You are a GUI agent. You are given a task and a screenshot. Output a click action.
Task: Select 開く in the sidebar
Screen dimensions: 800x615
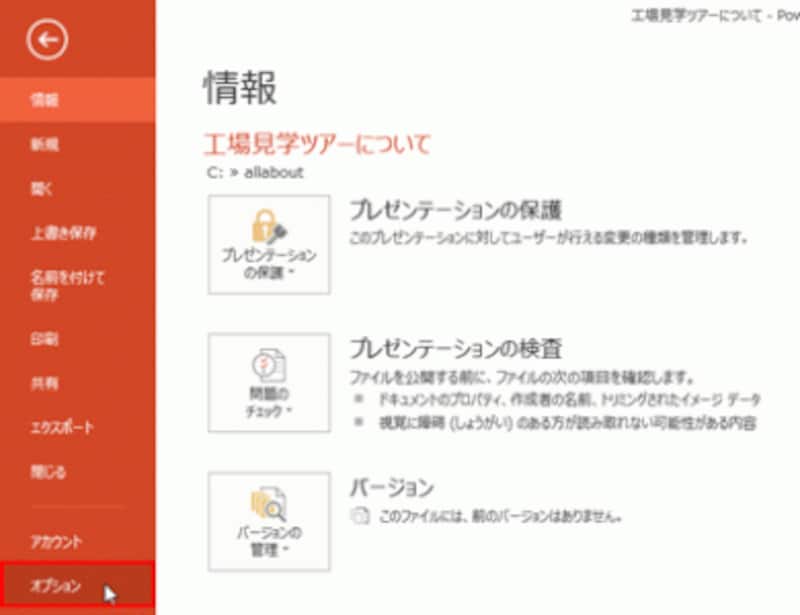click(x=78, y=189)
